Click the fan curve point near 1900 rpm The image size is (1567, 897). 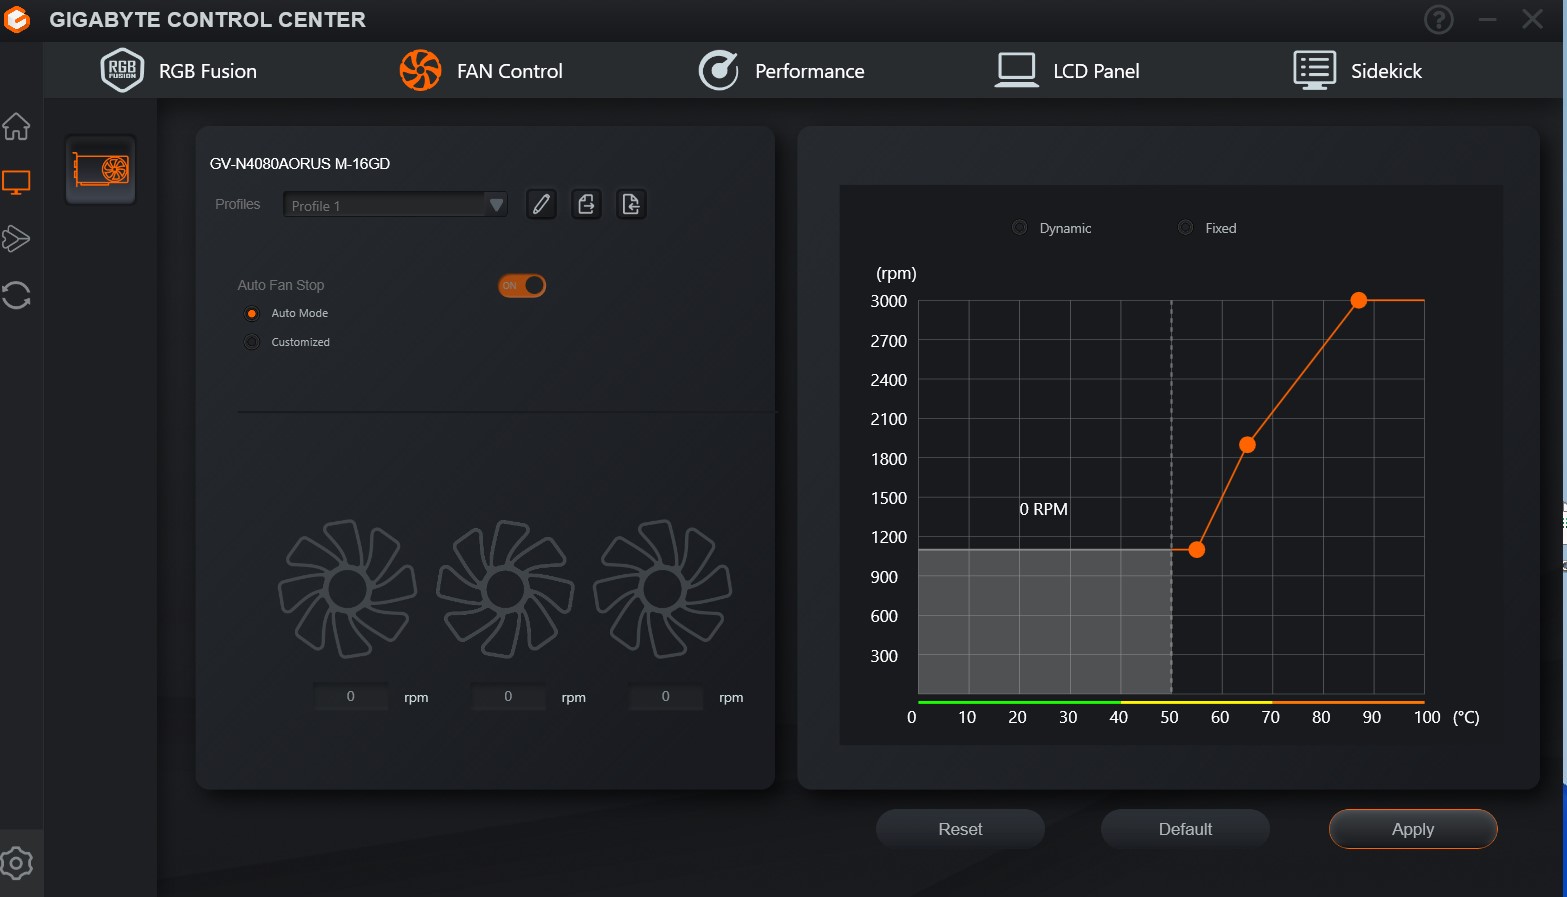pyautogui.click(x=1247, y=445)
